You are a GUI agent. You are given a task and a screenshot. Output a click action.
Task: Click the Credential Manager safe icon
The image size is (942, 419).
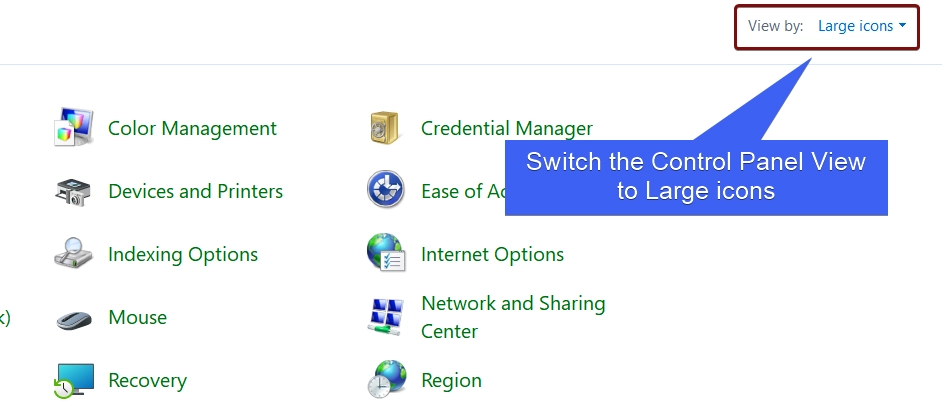(384, 127)
